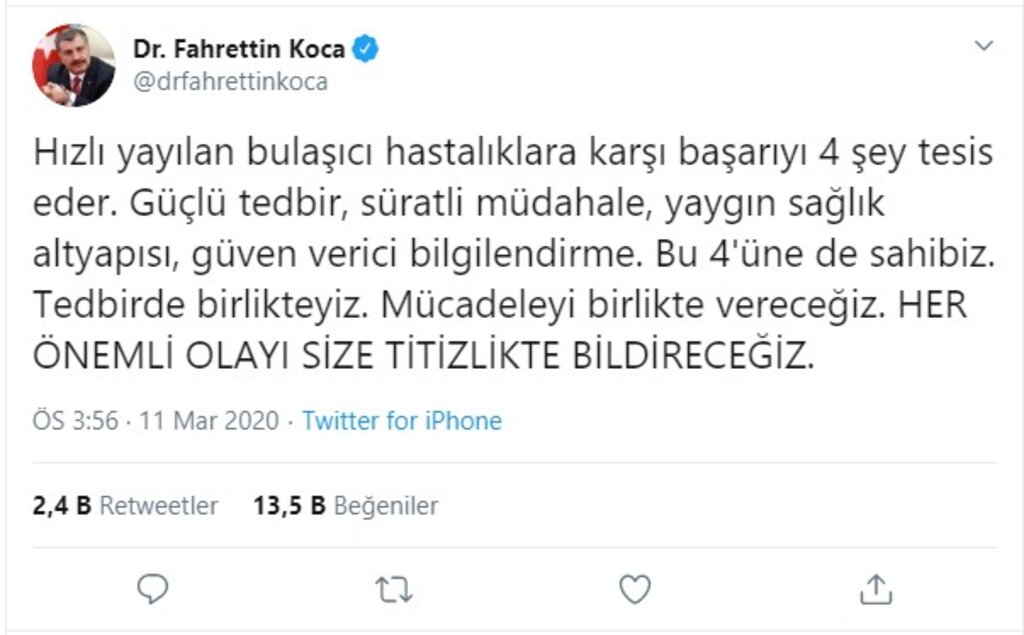Open Dr. Fahrettin Koca's profile photo
This screenshot has height=635, width=1024.
click(x=74, y=65)
